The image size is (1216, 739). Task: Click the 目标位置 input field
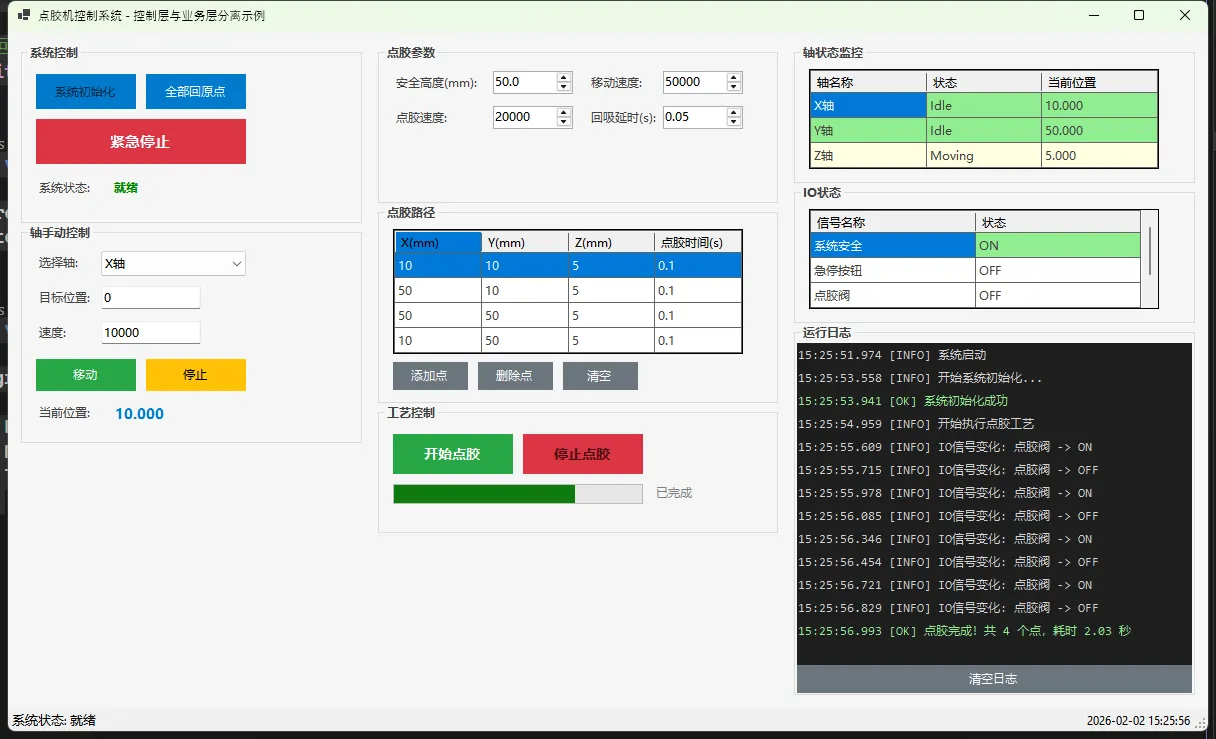click(x=150, y=298)
